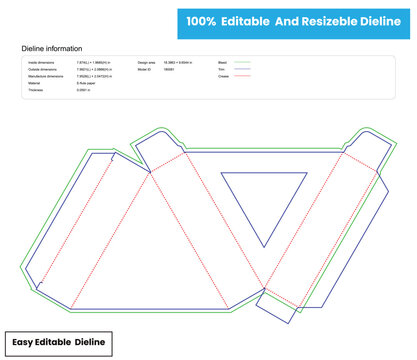
Task: Click the 'Easy Editable Dieline' box
Action: (59, 344)
